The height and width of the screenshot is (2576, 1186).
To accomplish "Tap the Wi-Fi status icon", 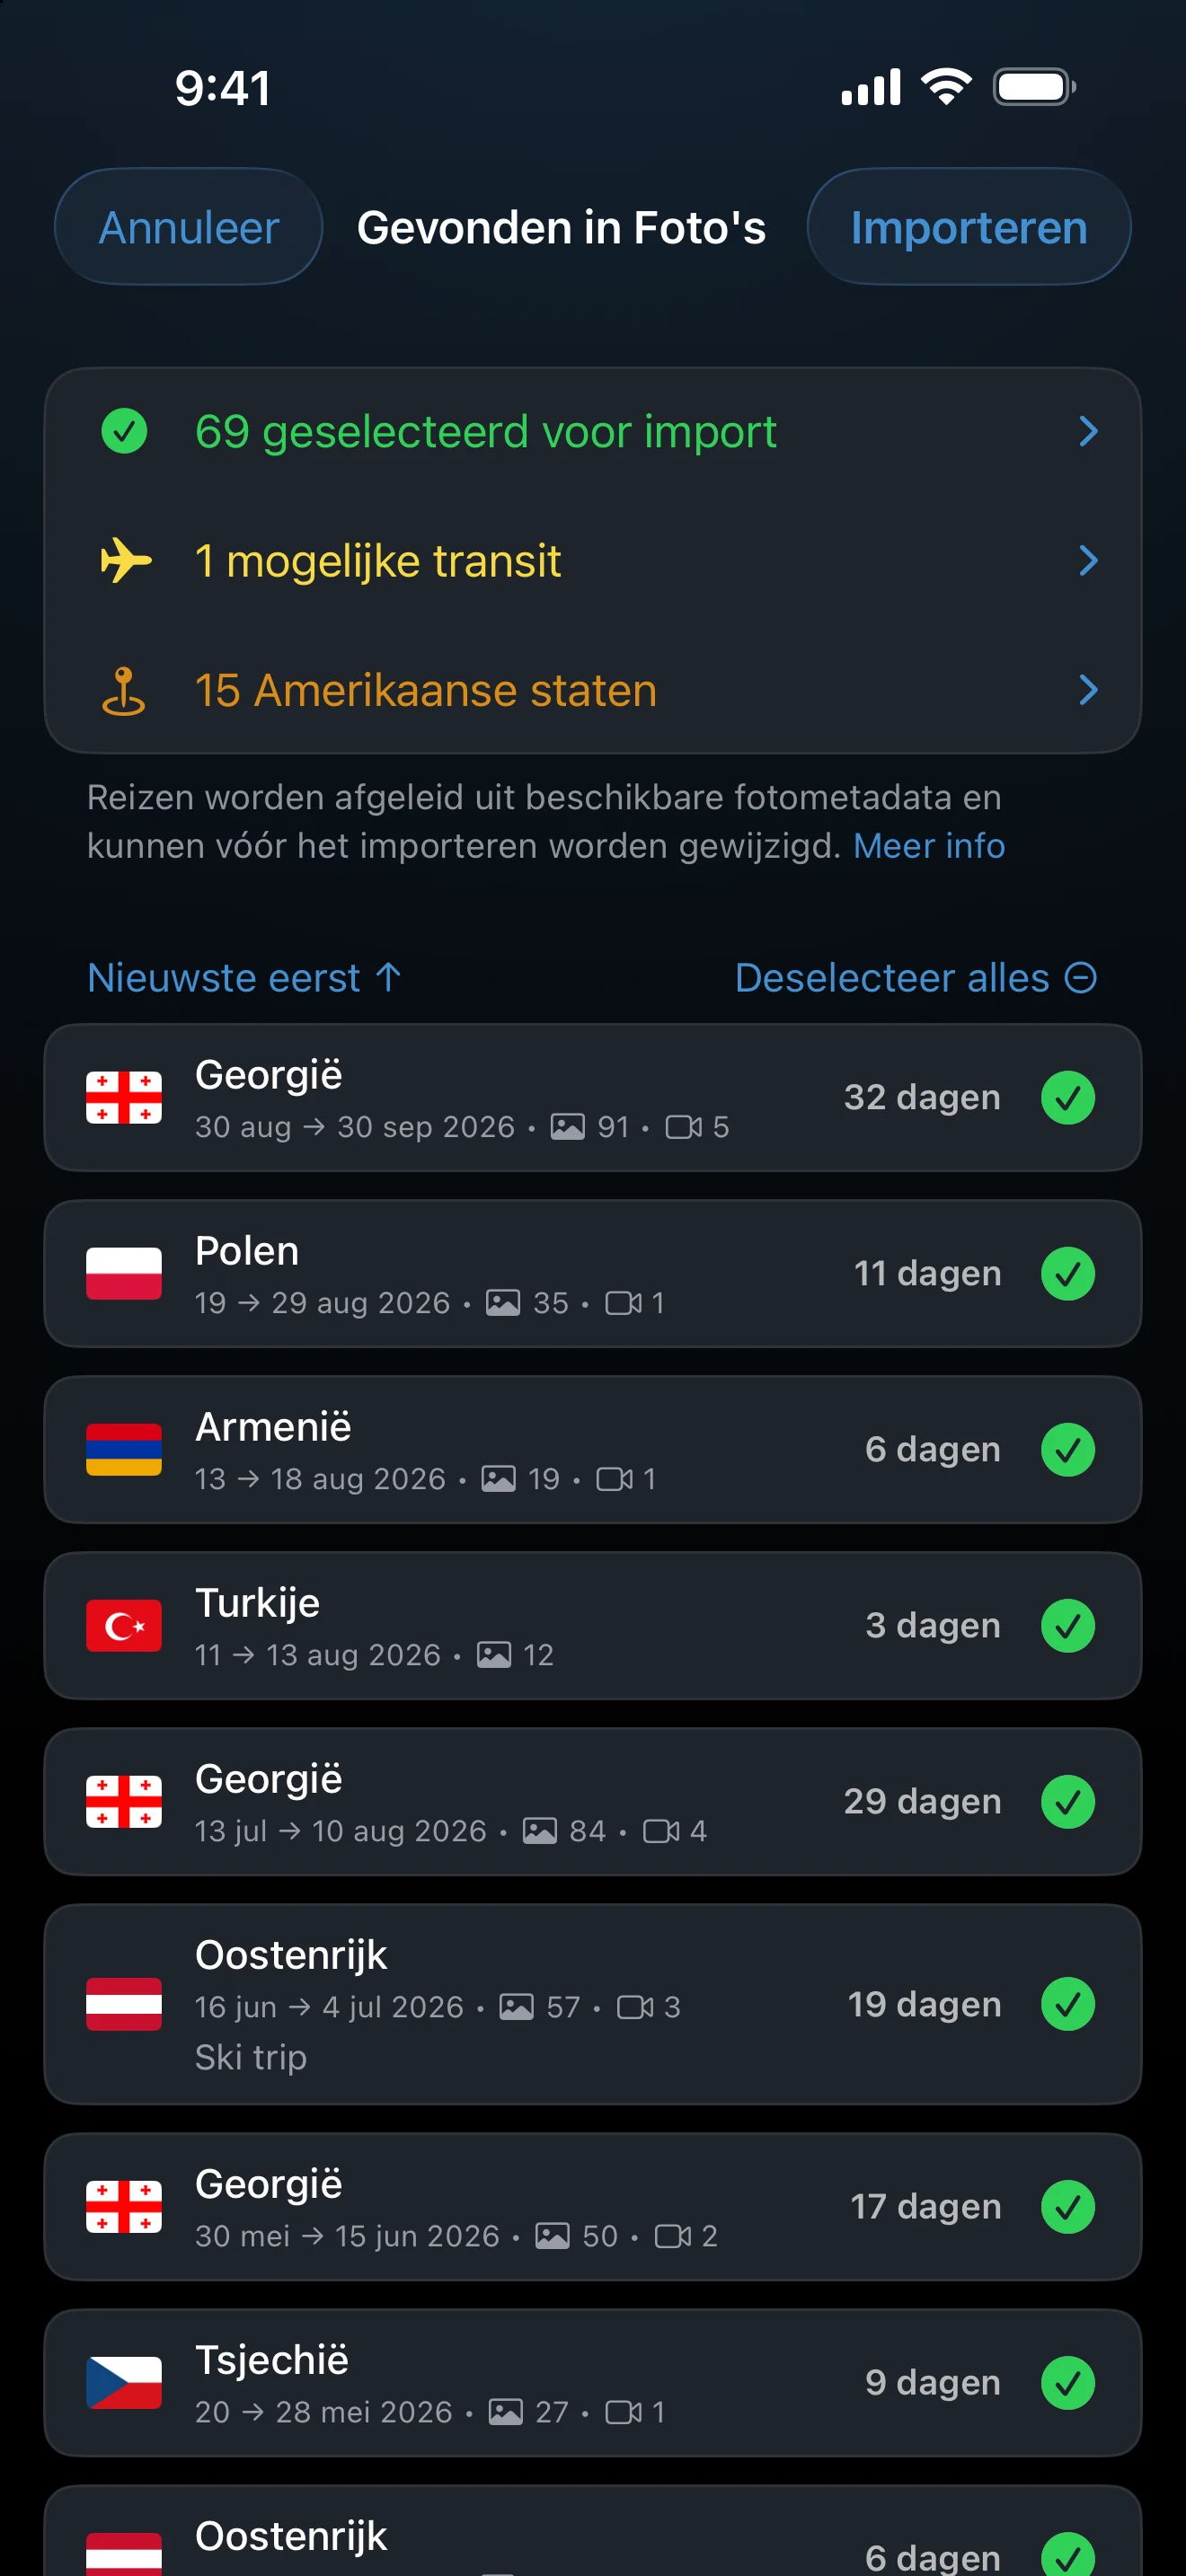I will coord(947,87).
